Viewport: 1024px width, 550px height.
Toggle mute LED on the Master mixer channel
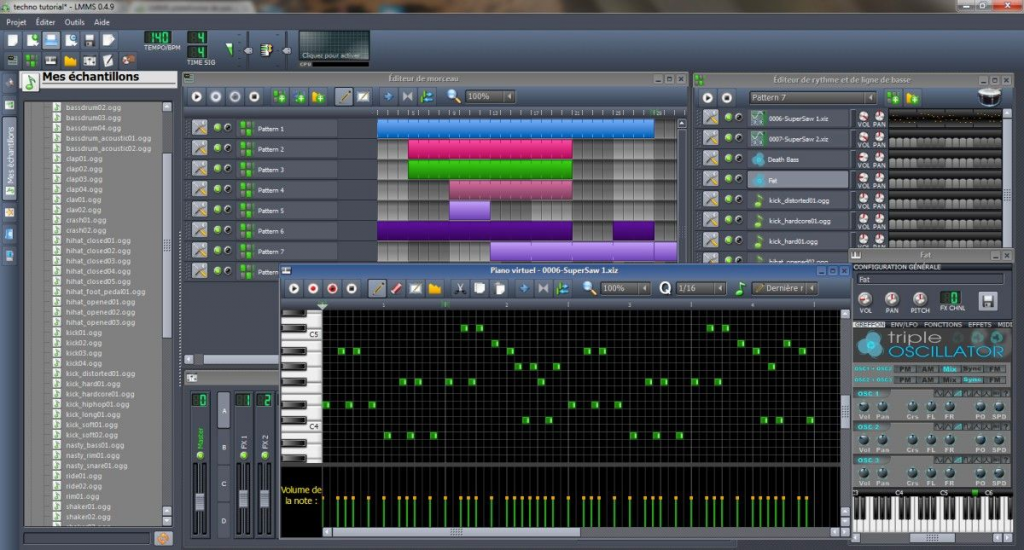[200, 455]
